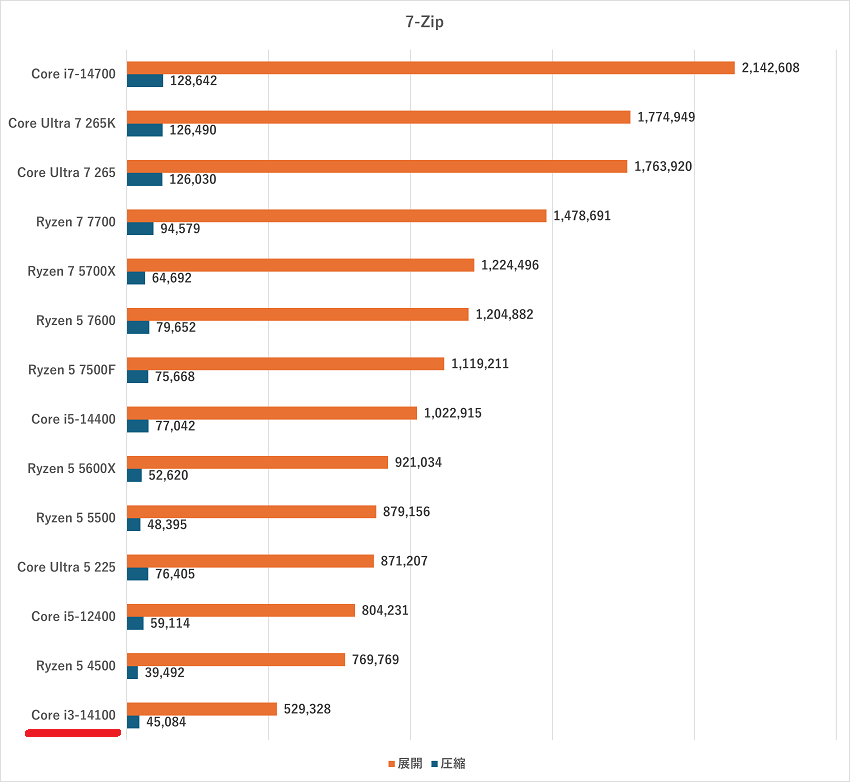Select the Core i7-14700 blue compression bar
The width and height of the screenshot is (850, 782).
145,81
